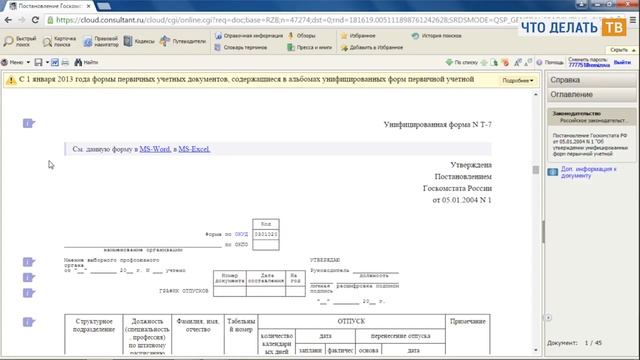Open the Кодексы section
This screenshot has width=640, height=360.
139,41
